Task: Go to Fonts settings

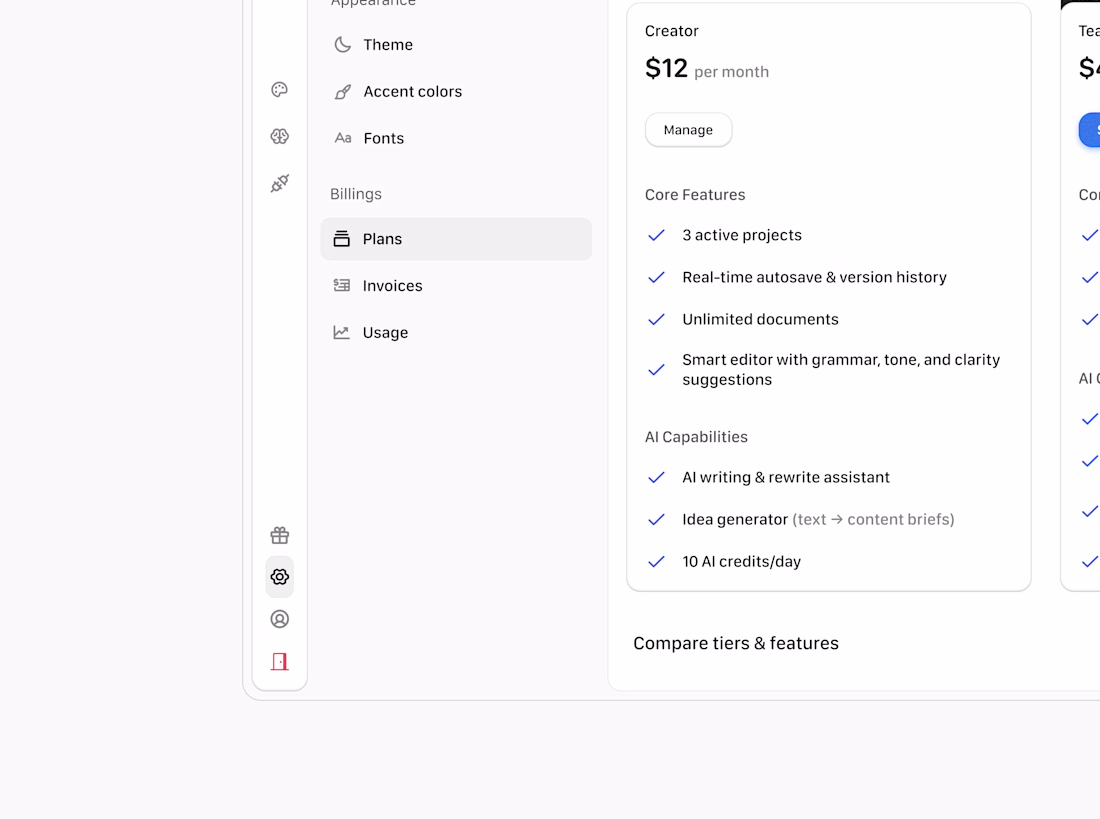Action: tap(383, 139)
